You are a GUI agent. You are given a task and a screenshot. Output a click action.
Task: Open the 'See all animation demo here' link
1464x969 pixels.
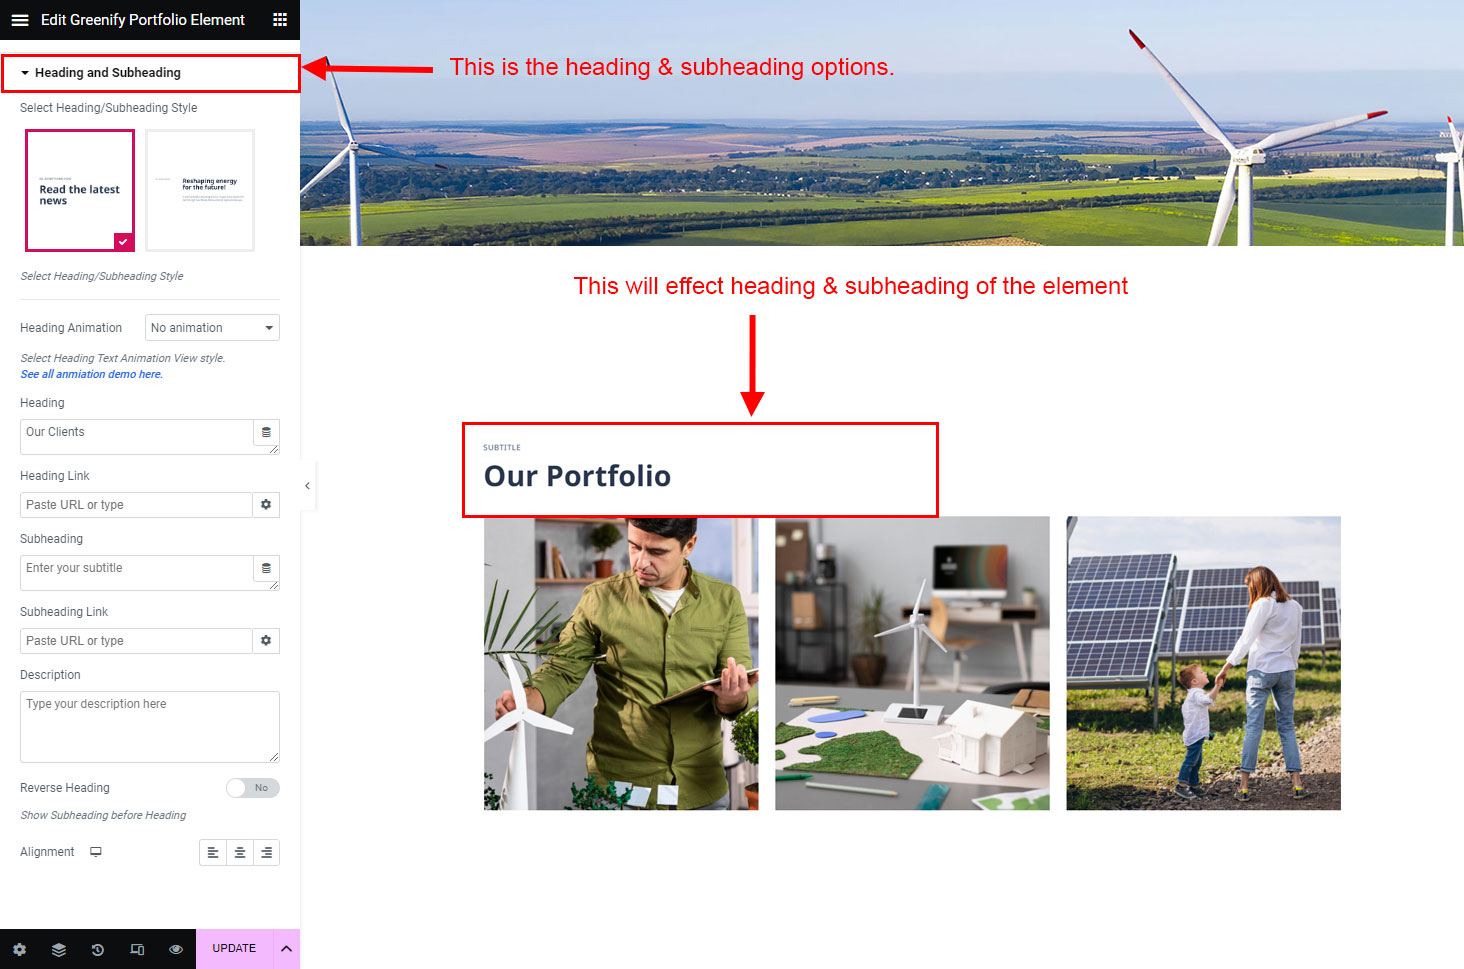click(x=91, y=374)
